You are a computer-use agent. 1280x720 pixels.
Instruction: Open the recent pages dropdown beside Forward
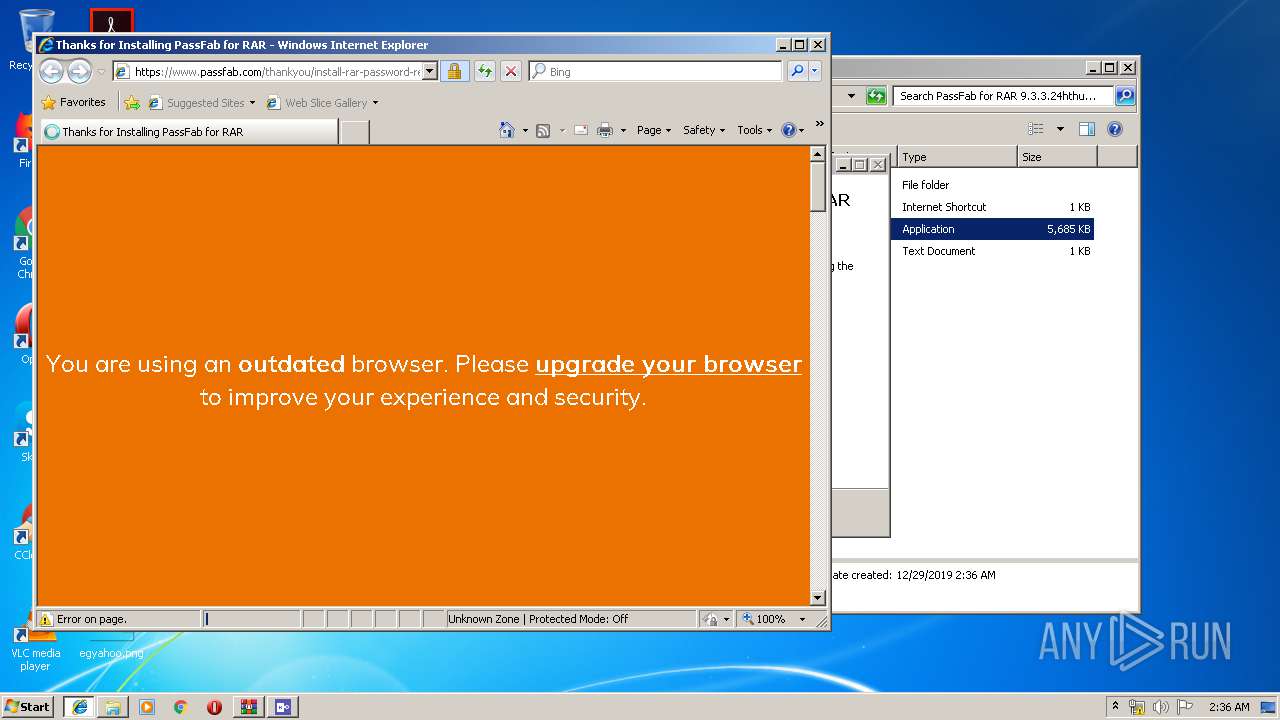pyautogui.click(x=101, y=72)
